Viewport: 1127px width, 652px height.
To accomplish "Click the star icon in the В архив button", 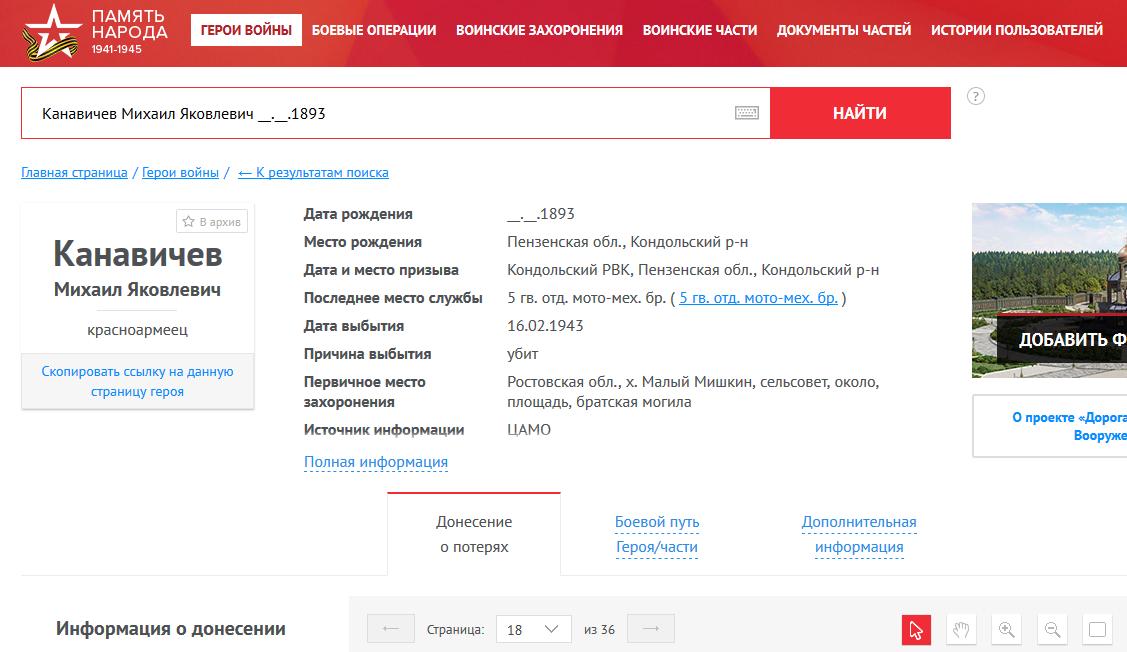I will tap(188, 221).
